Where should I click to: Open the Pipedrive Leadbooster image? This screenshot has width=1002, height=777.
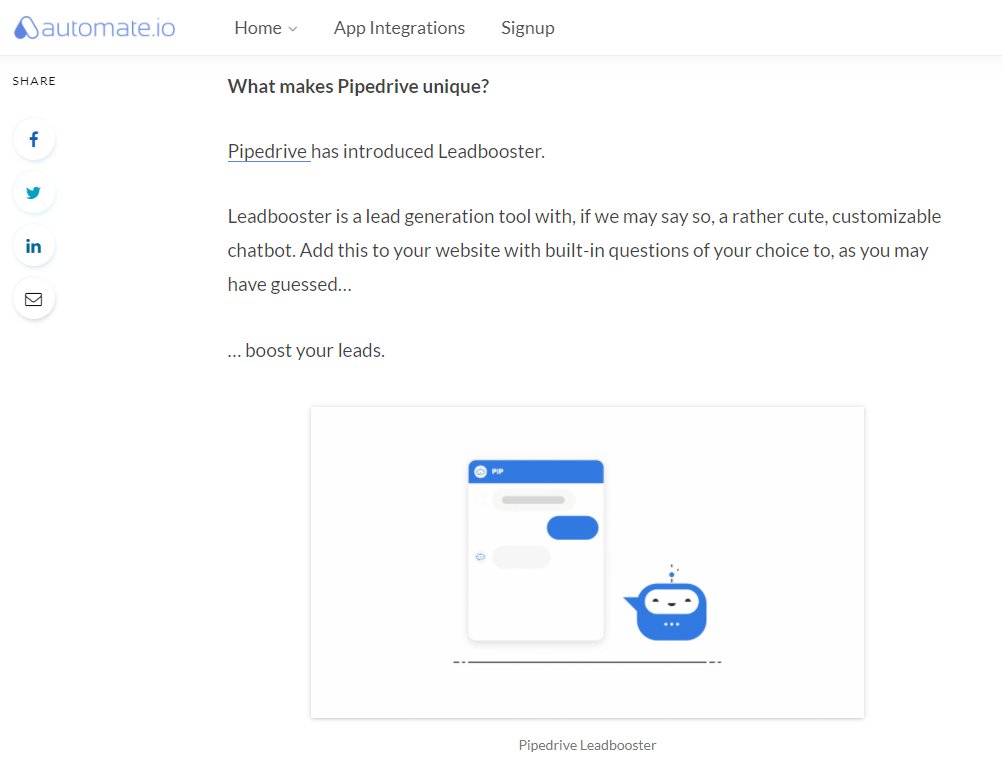pyautogui.click(x=587, y=562)
